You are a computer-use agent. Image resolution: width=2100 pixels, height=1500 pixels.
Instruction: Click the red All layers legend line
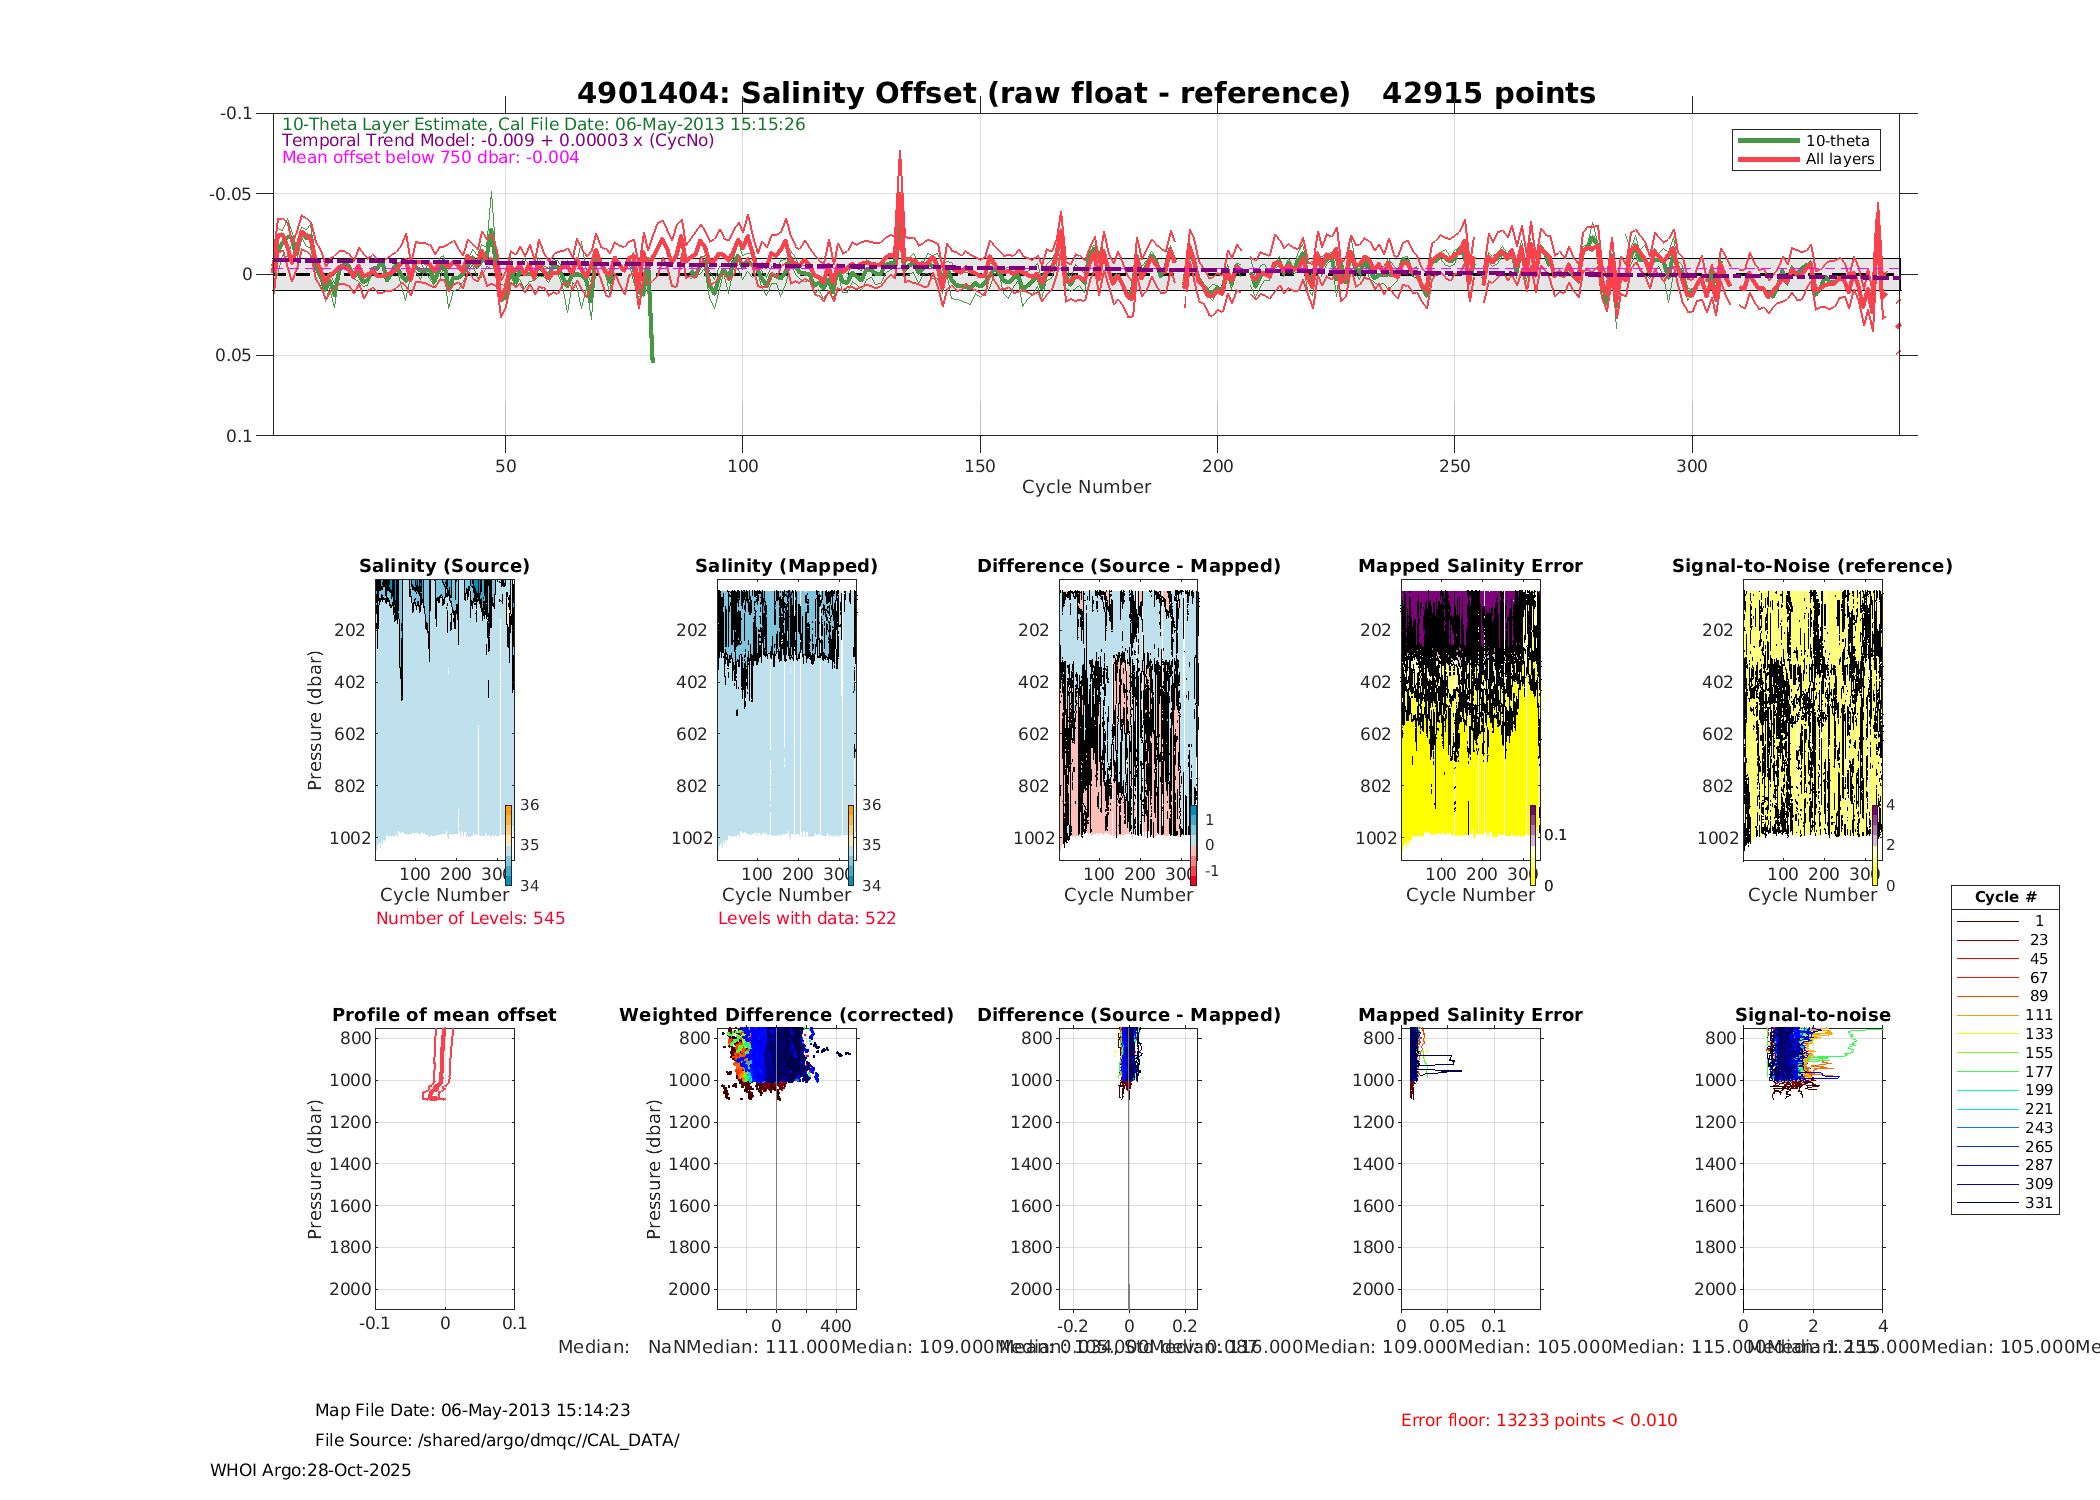pyautogui.click(x=1768, y=159)
